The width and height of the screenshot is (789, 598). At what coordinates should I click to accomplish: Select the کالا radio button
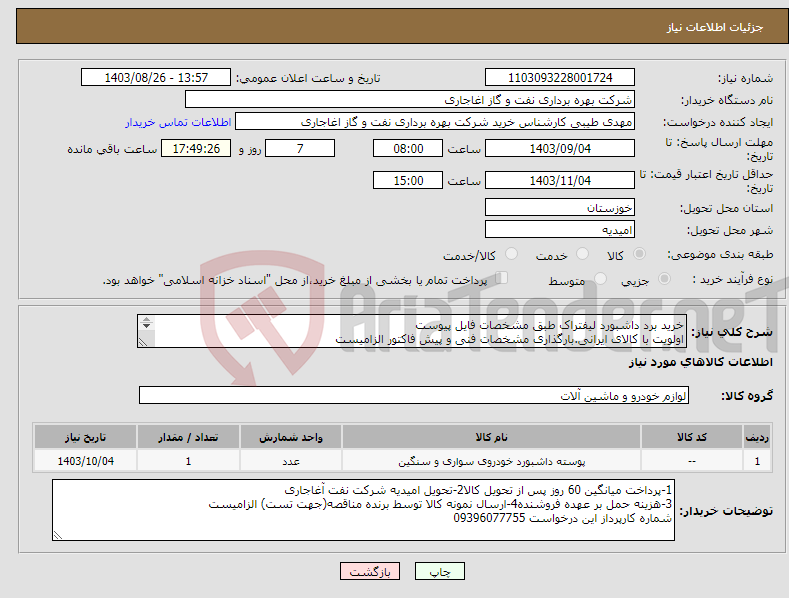point(639,254)
